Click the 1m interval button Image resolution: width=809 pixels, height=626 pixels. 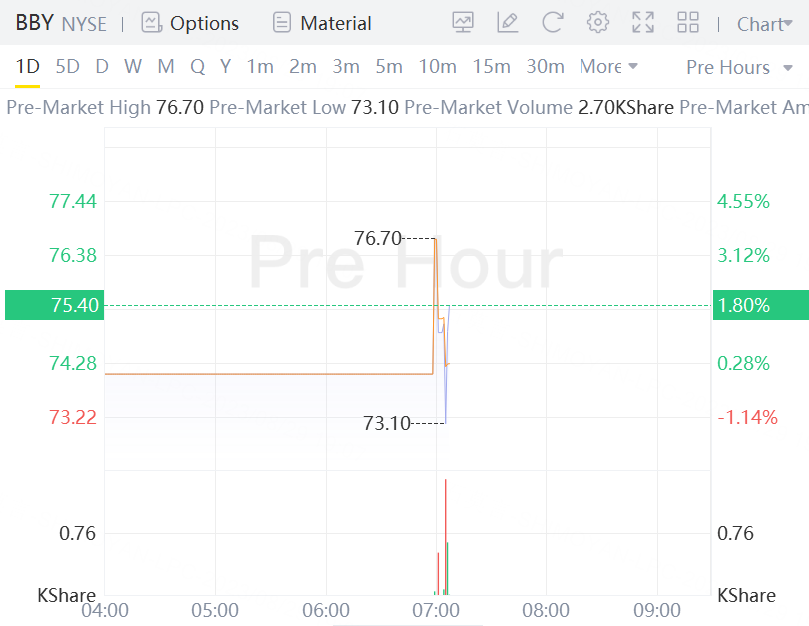[x=260, y=67]
